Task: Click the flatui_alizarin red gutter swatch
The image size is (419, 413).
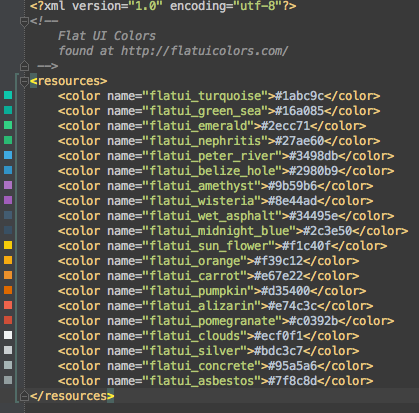Action: [8, 305]
